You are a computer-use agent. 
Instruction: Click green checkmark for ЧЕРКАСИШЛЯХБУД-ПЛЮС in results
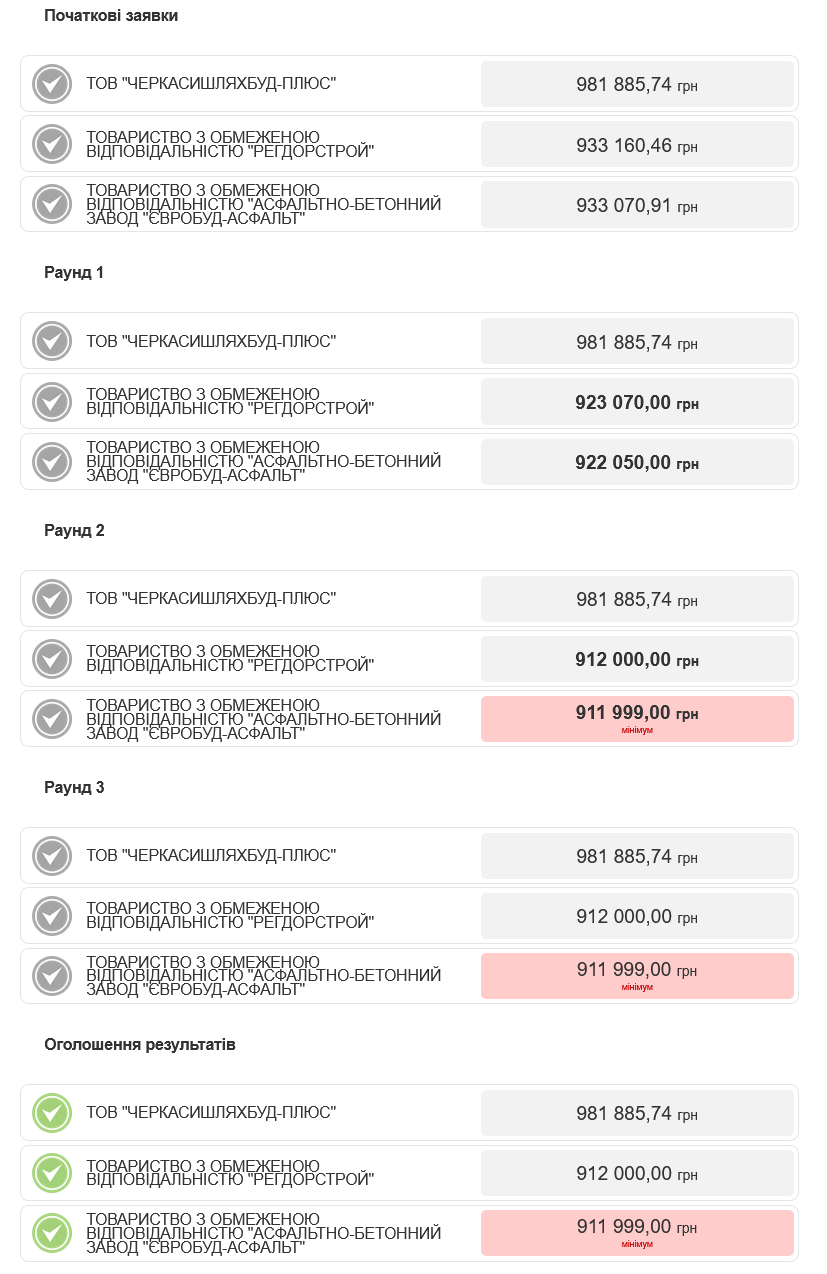pyautogui.click(x=52, y=1113)
